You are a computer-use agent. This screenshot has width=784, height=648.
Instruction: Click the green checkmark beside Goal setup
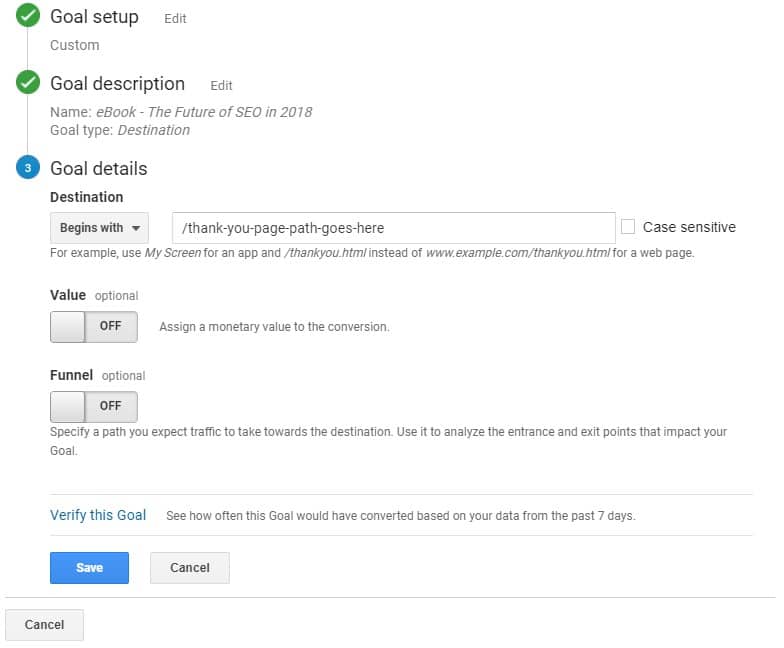(28, 17)
